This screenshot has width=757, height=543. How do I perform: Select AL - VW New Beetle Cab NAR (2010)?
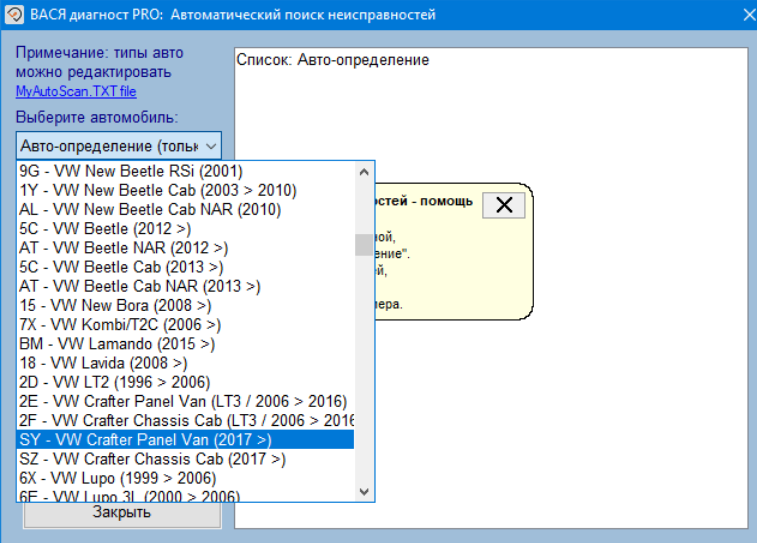click(185, 209)
